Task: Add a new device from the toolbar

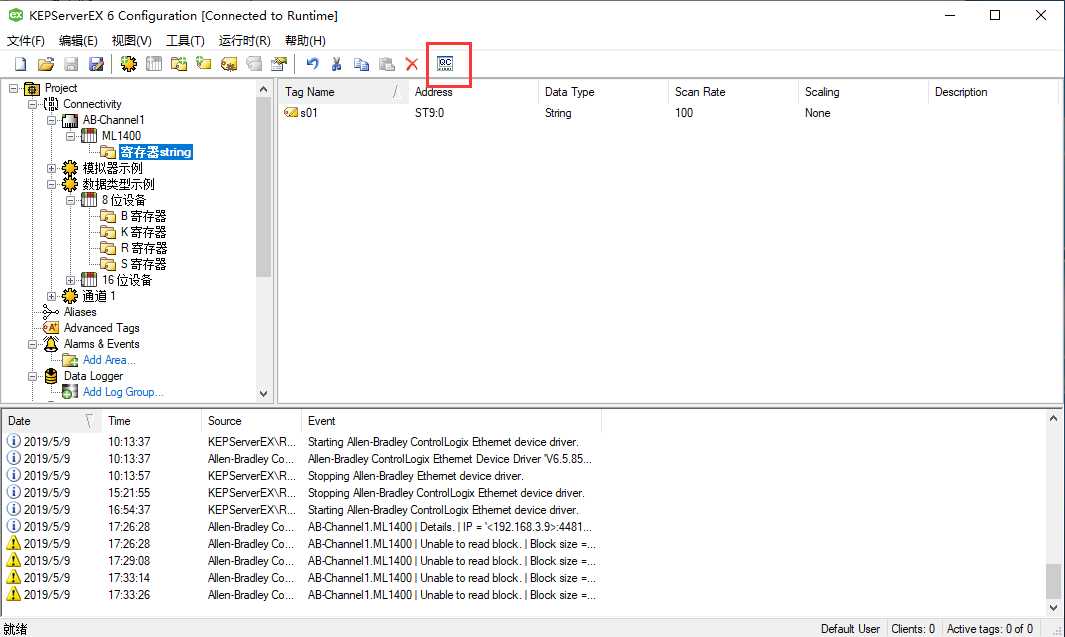Action: (154, 64)
